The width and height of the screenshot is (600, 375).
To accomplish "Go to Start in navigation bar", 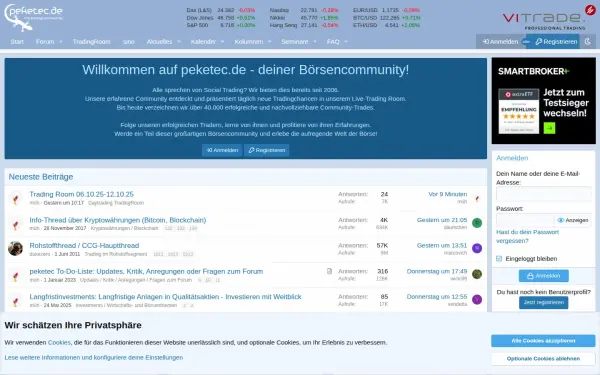I will tap(17, 41).
